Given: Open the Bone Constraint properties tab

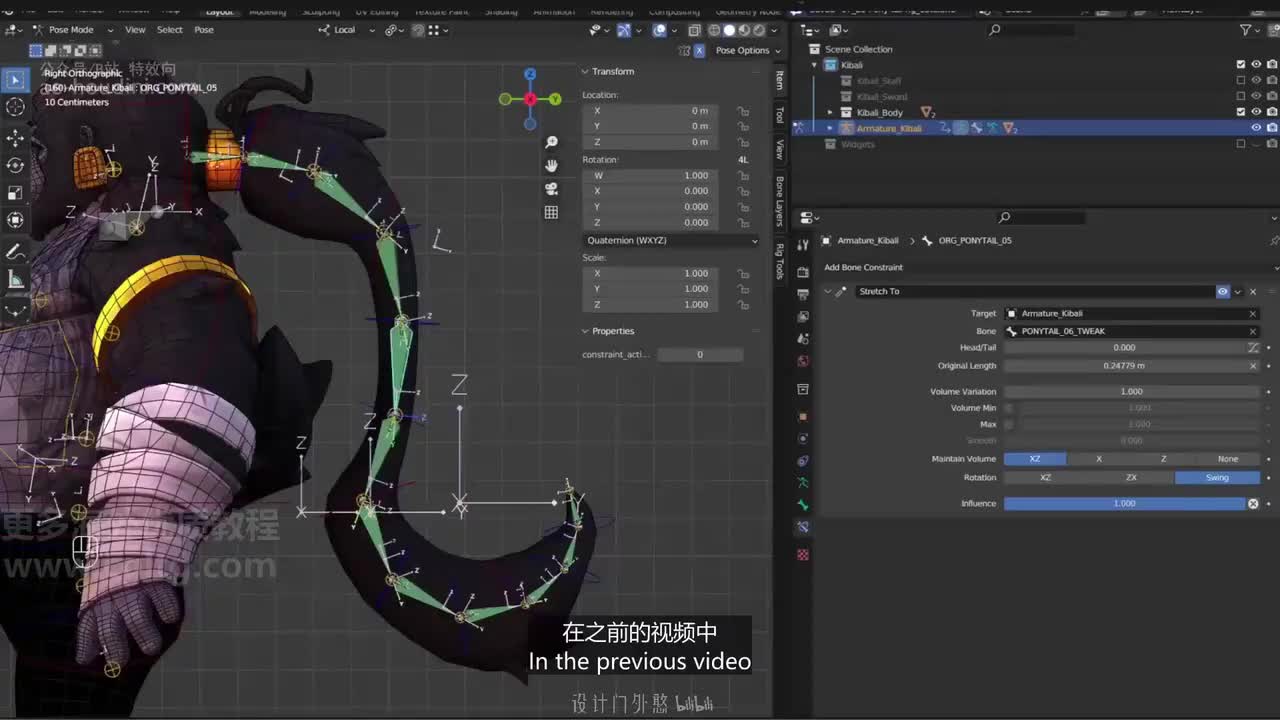Looking at the screenshot, I should (x=803, y=527).
